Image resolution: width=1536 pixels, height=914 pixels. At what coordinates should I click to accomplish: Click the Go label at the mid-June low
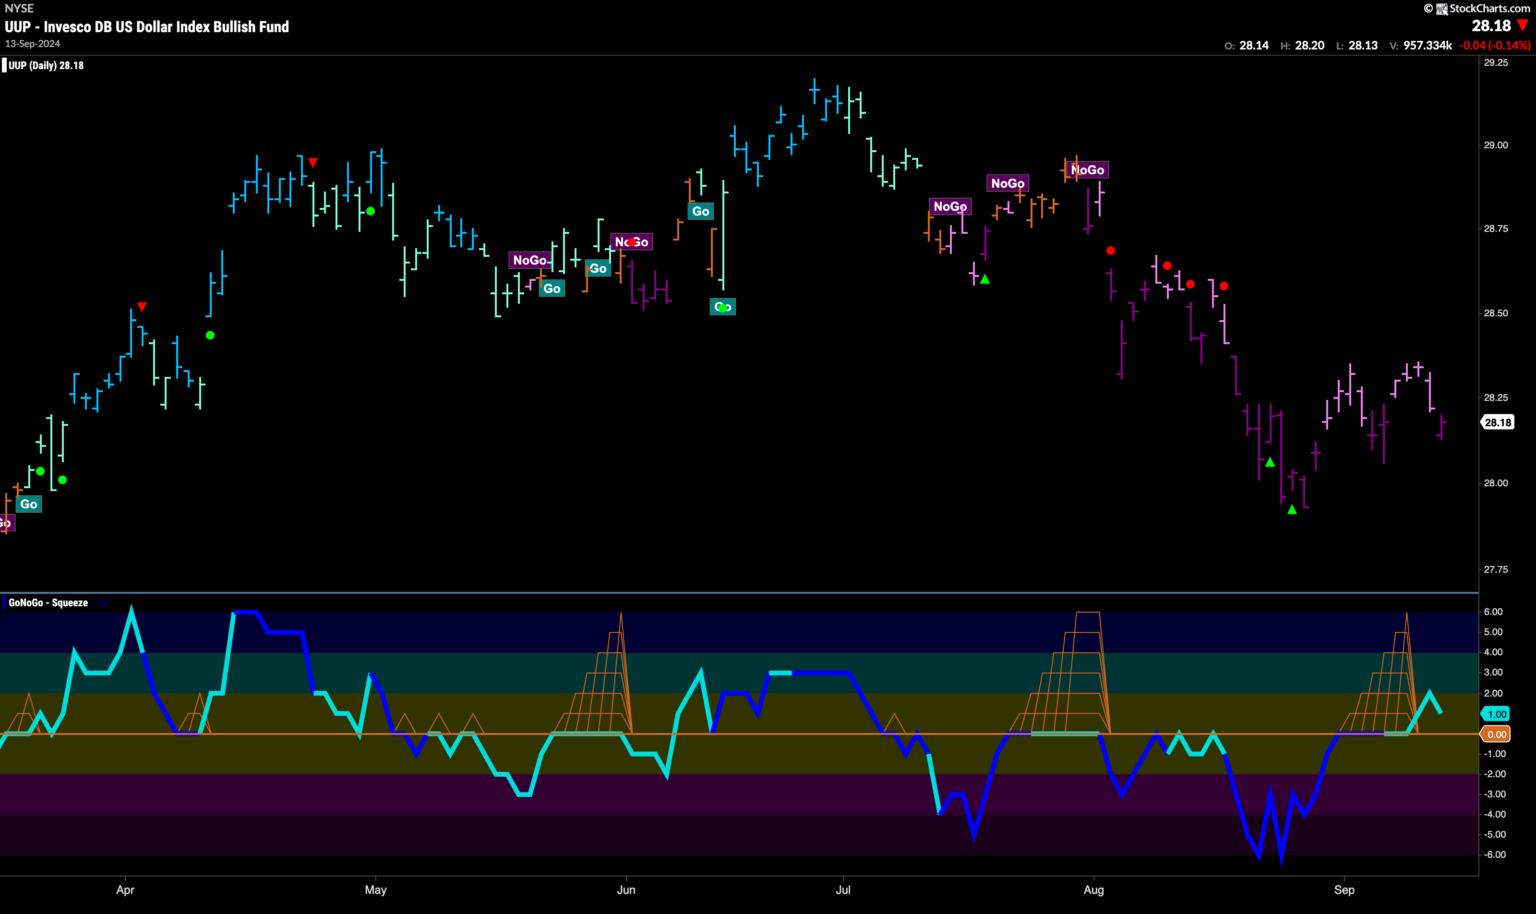723,307
